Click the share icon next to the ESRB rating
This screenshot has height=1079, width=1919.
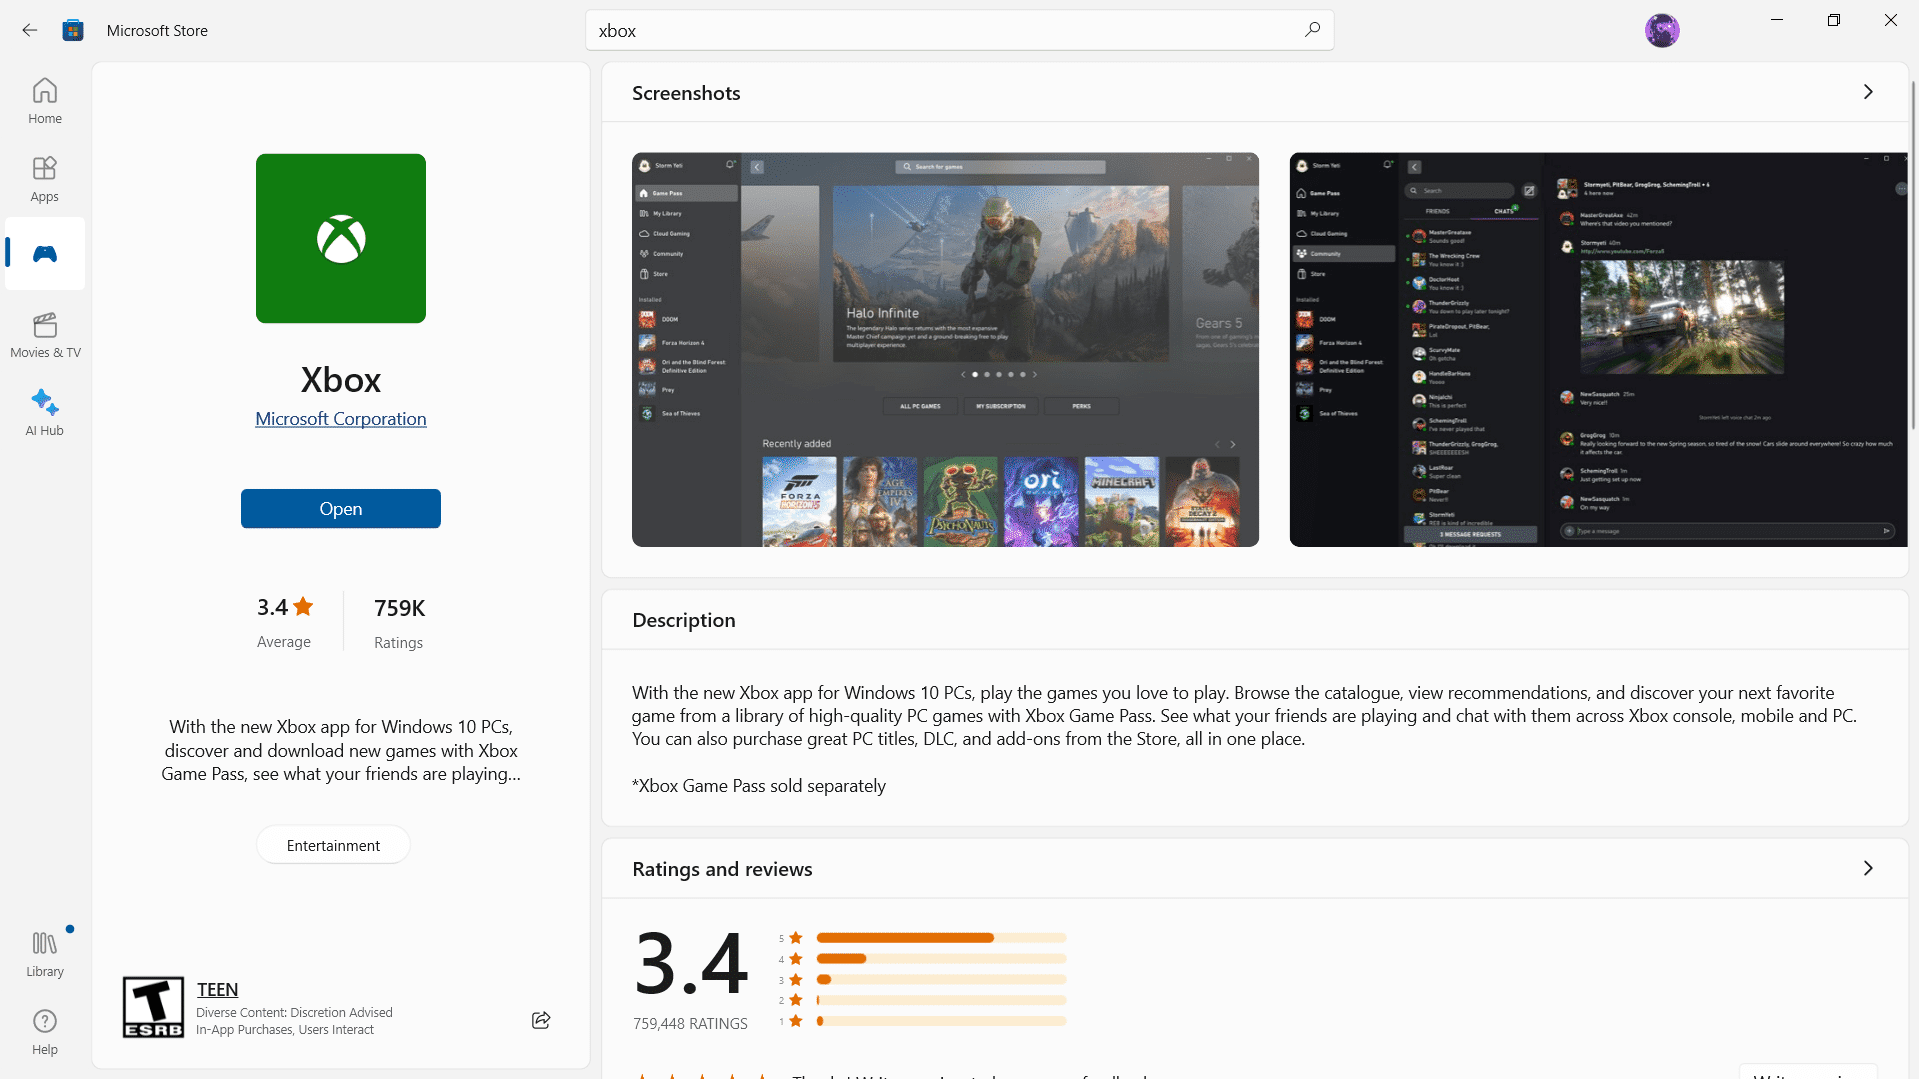pos(541,1020)
